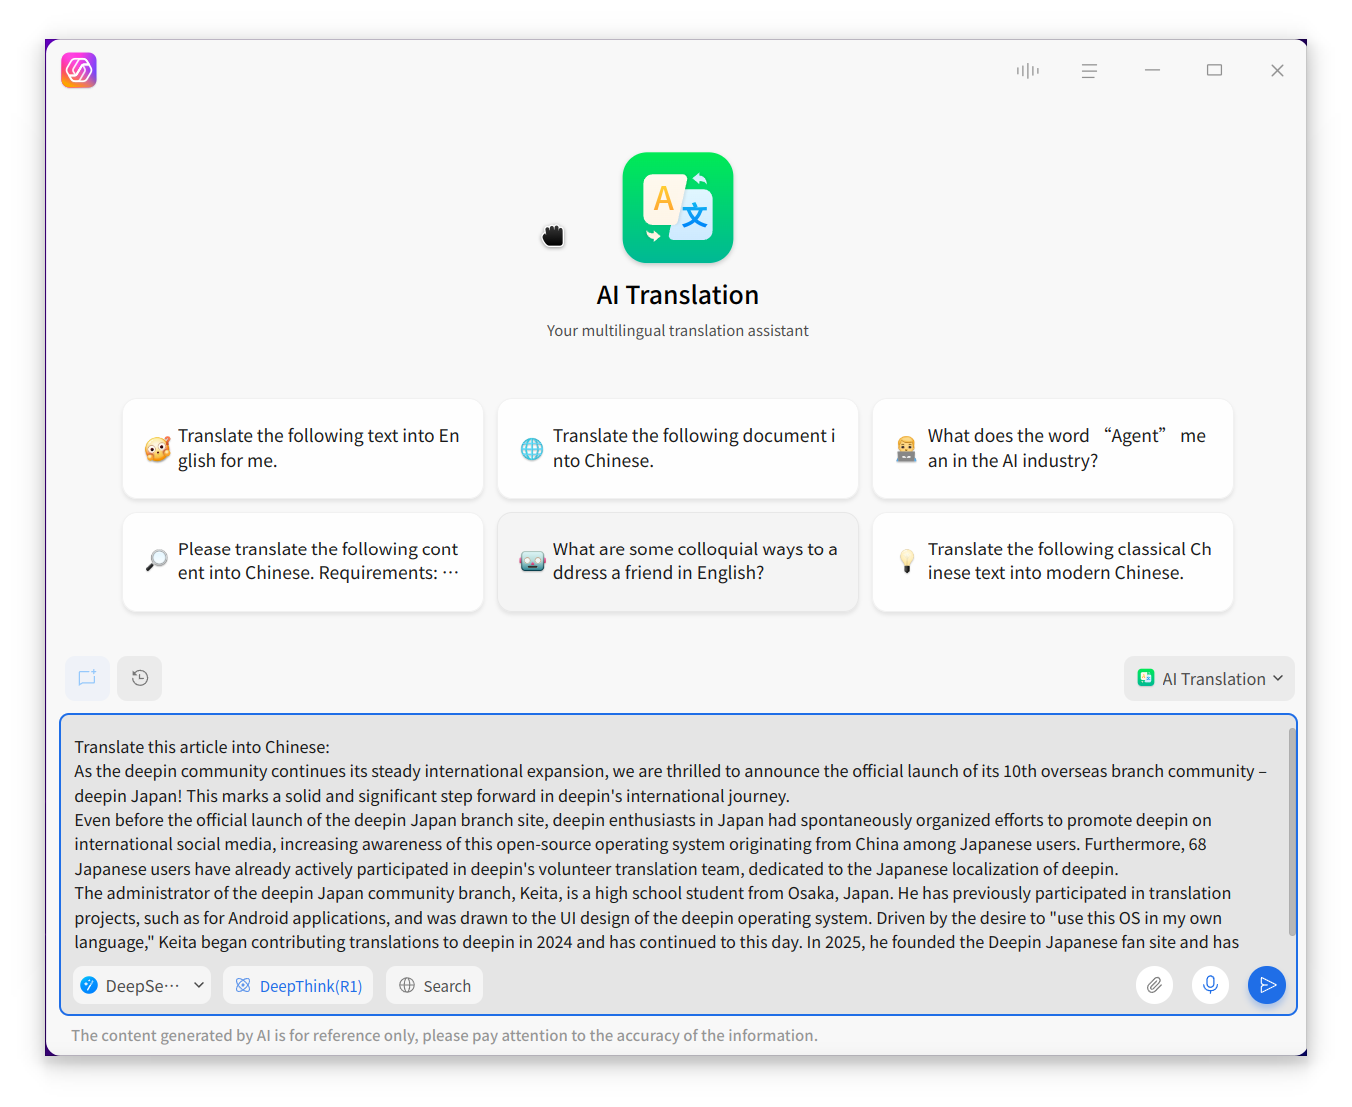This screenshot has height=1107, width=1352.
Task: Choose the 'Agent' meaning in AI industry prompt
Action: tap(1053, 448)
